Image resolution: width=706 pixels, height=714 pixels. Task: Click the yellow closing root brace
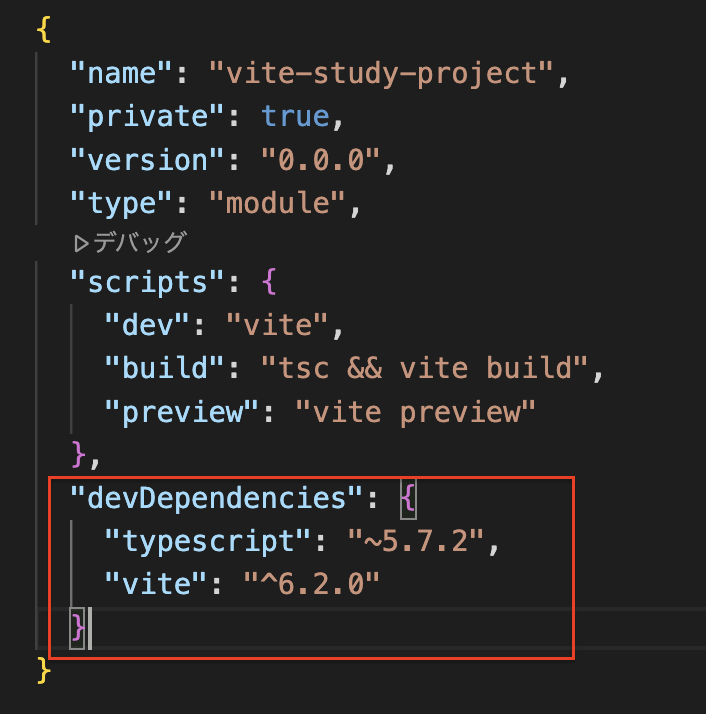tap(44, 670)
